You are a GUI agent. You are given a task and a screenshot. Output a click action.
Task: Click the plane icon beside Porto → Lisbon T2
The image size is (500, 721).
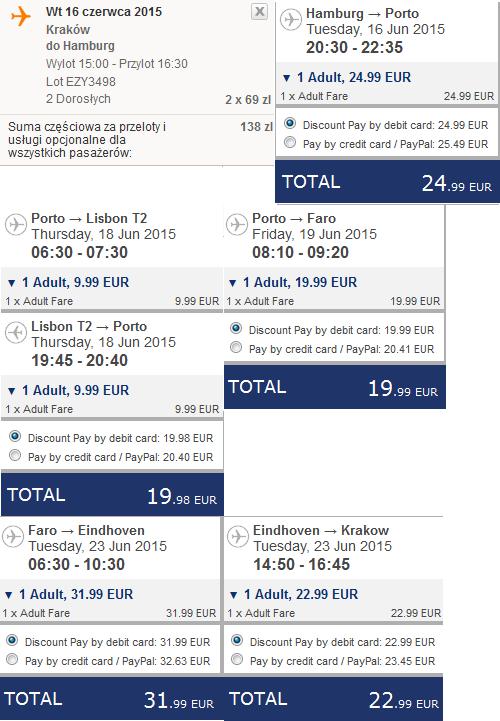(x=16, y=225)
